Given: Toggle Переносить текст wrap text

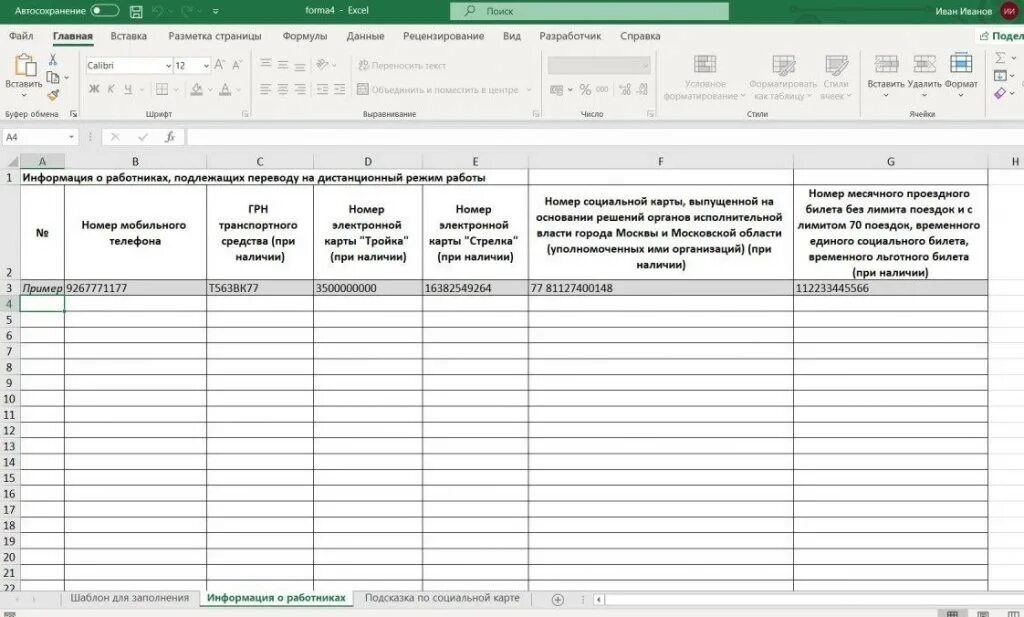Looking at the screenshot, I should click(402, 65).
